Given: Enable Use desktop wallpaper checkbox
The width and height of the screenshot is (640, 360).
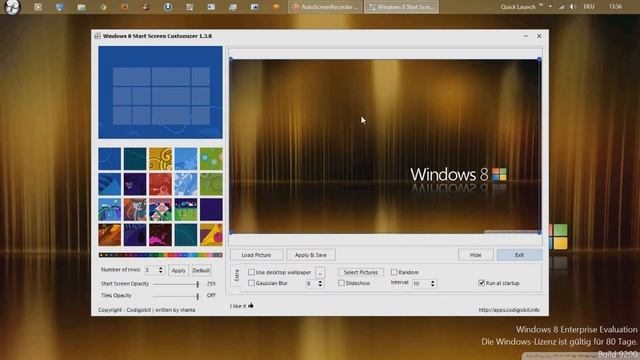Looking at the screenshot, I should (x=251, y=272).
